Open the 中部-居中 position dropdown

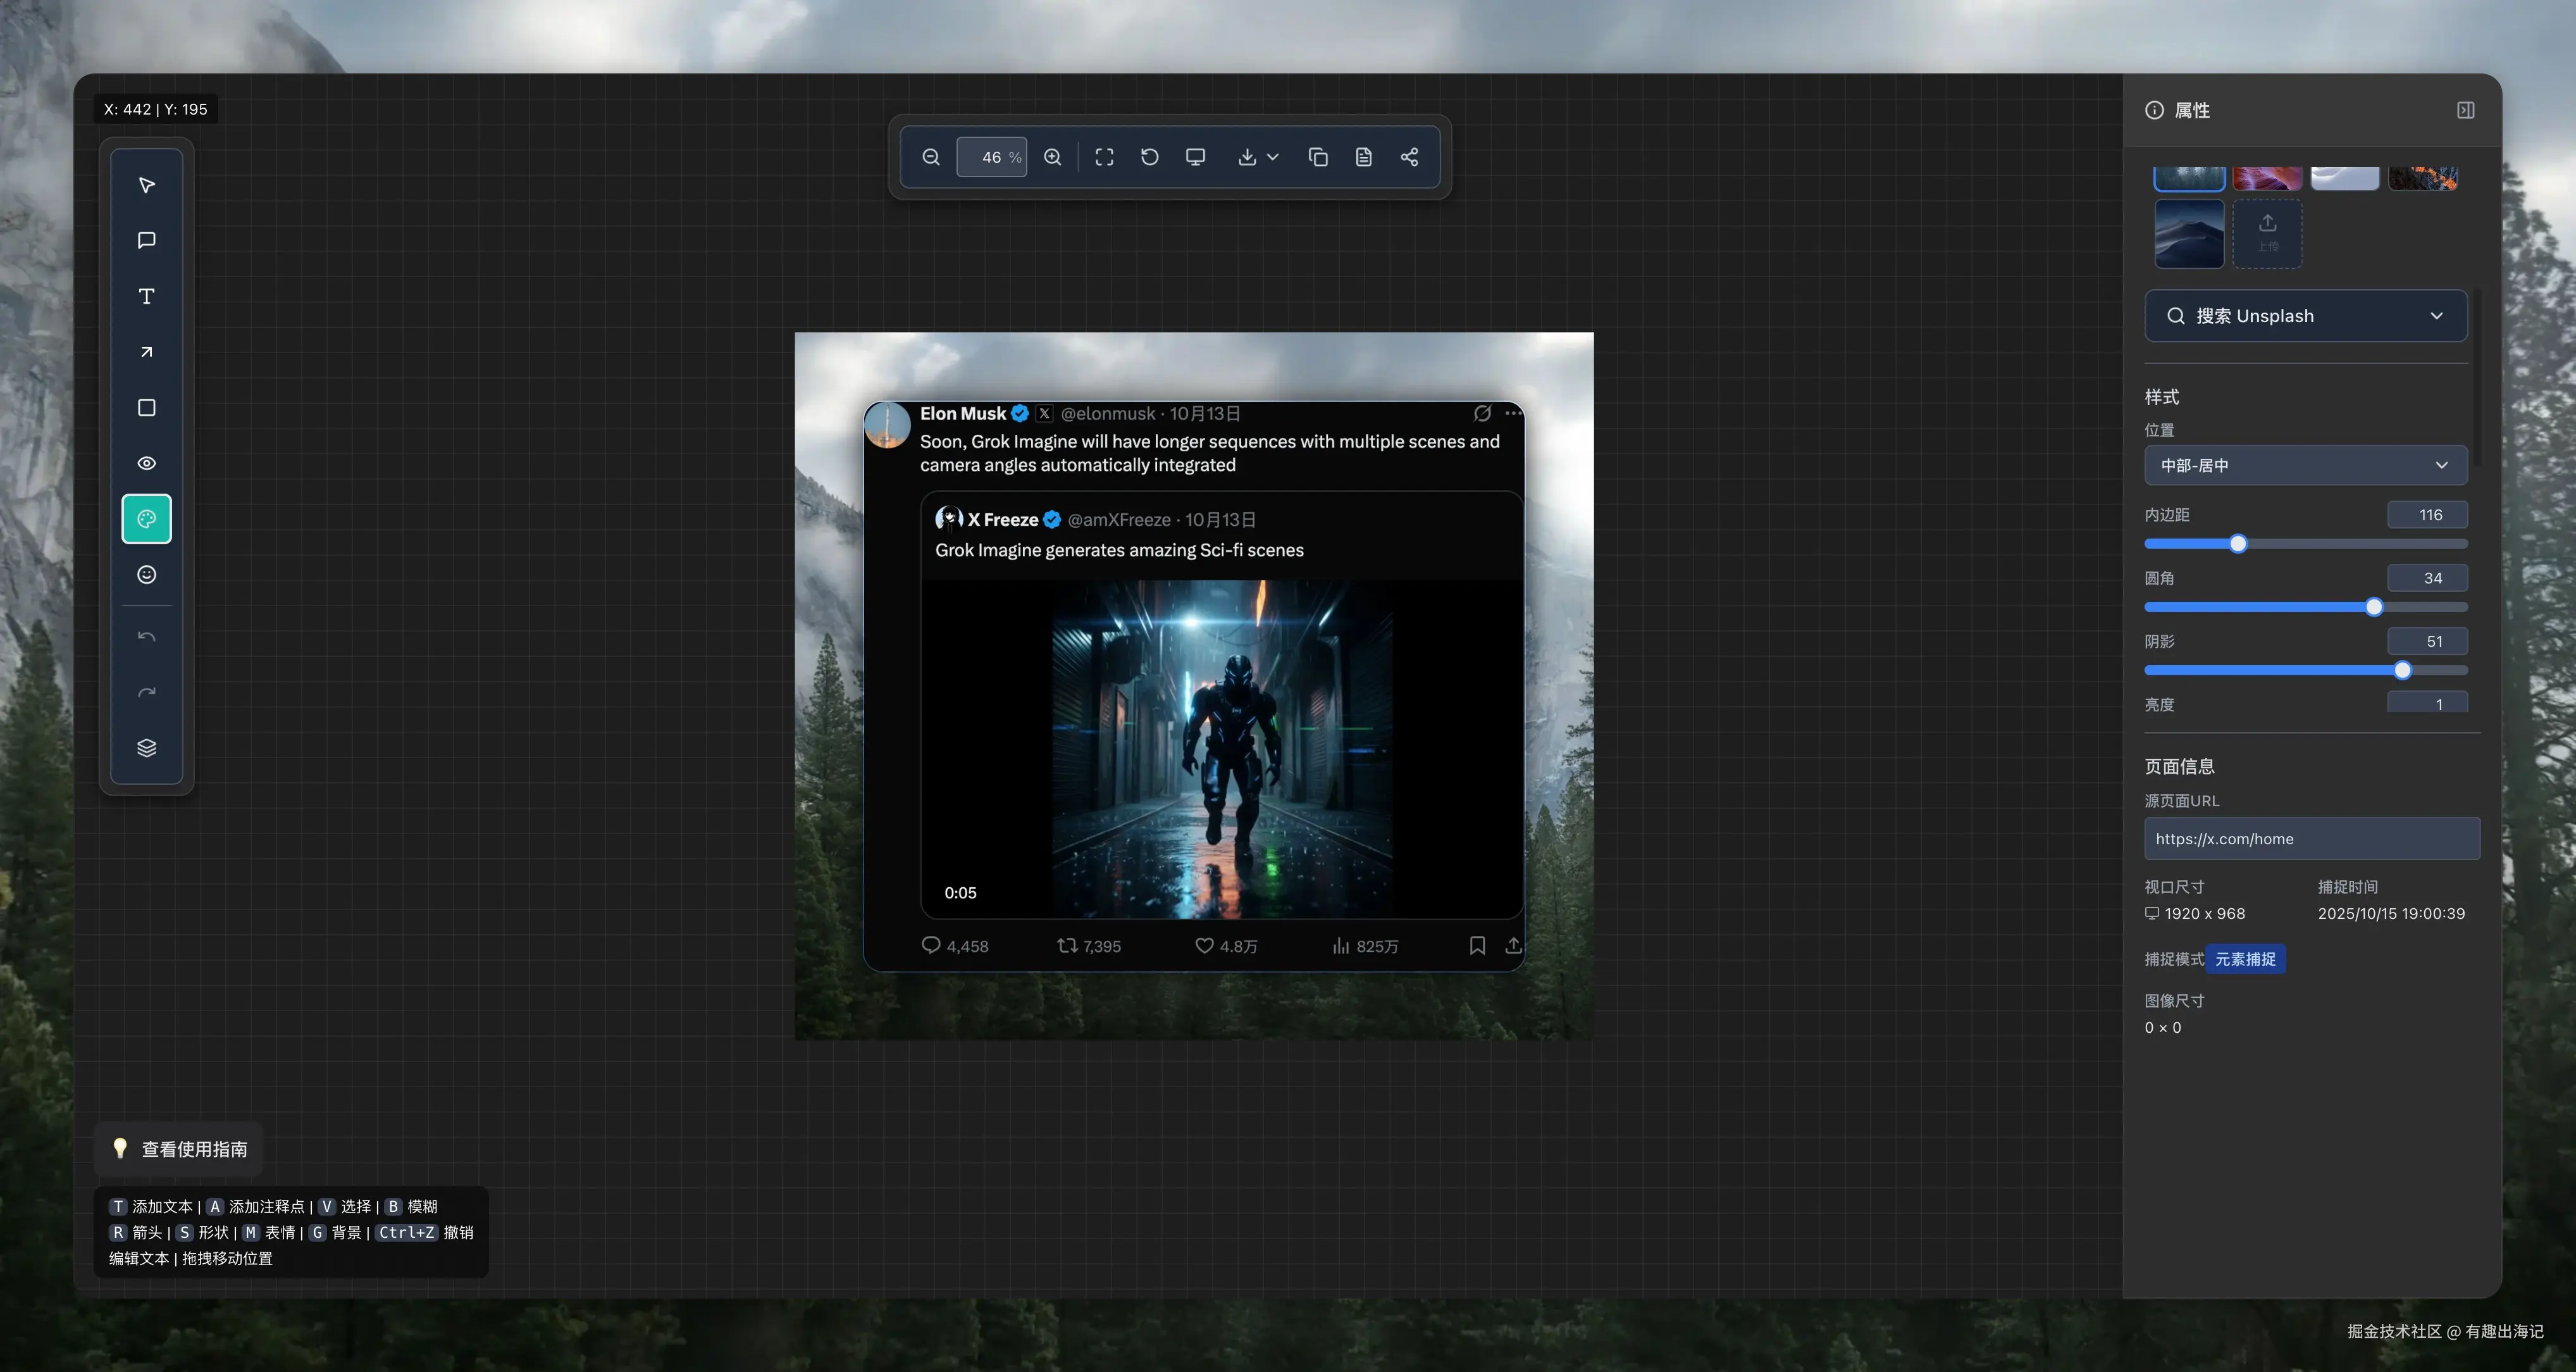[x=2305, y=465]
